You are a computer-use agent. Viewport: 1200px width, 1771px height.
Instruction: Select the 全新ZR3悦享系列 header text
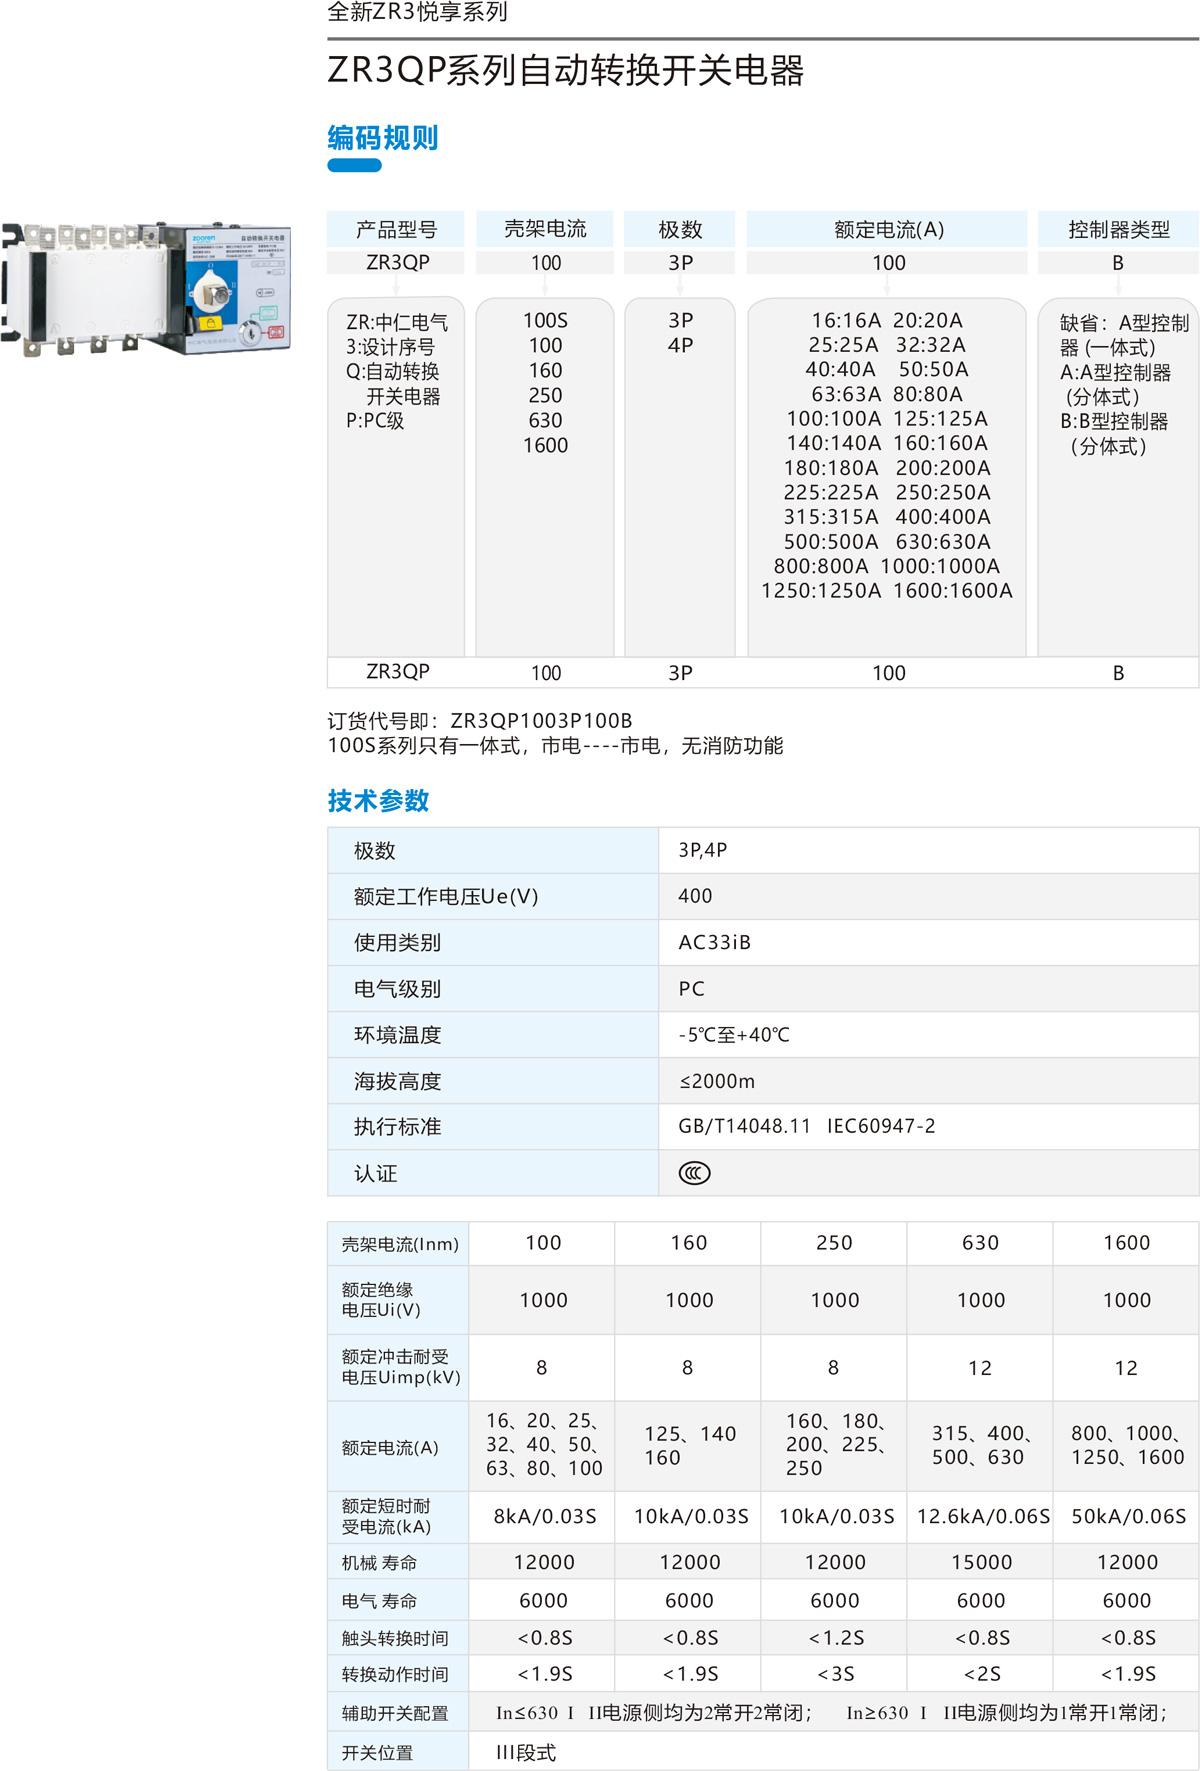coord(418,12)
